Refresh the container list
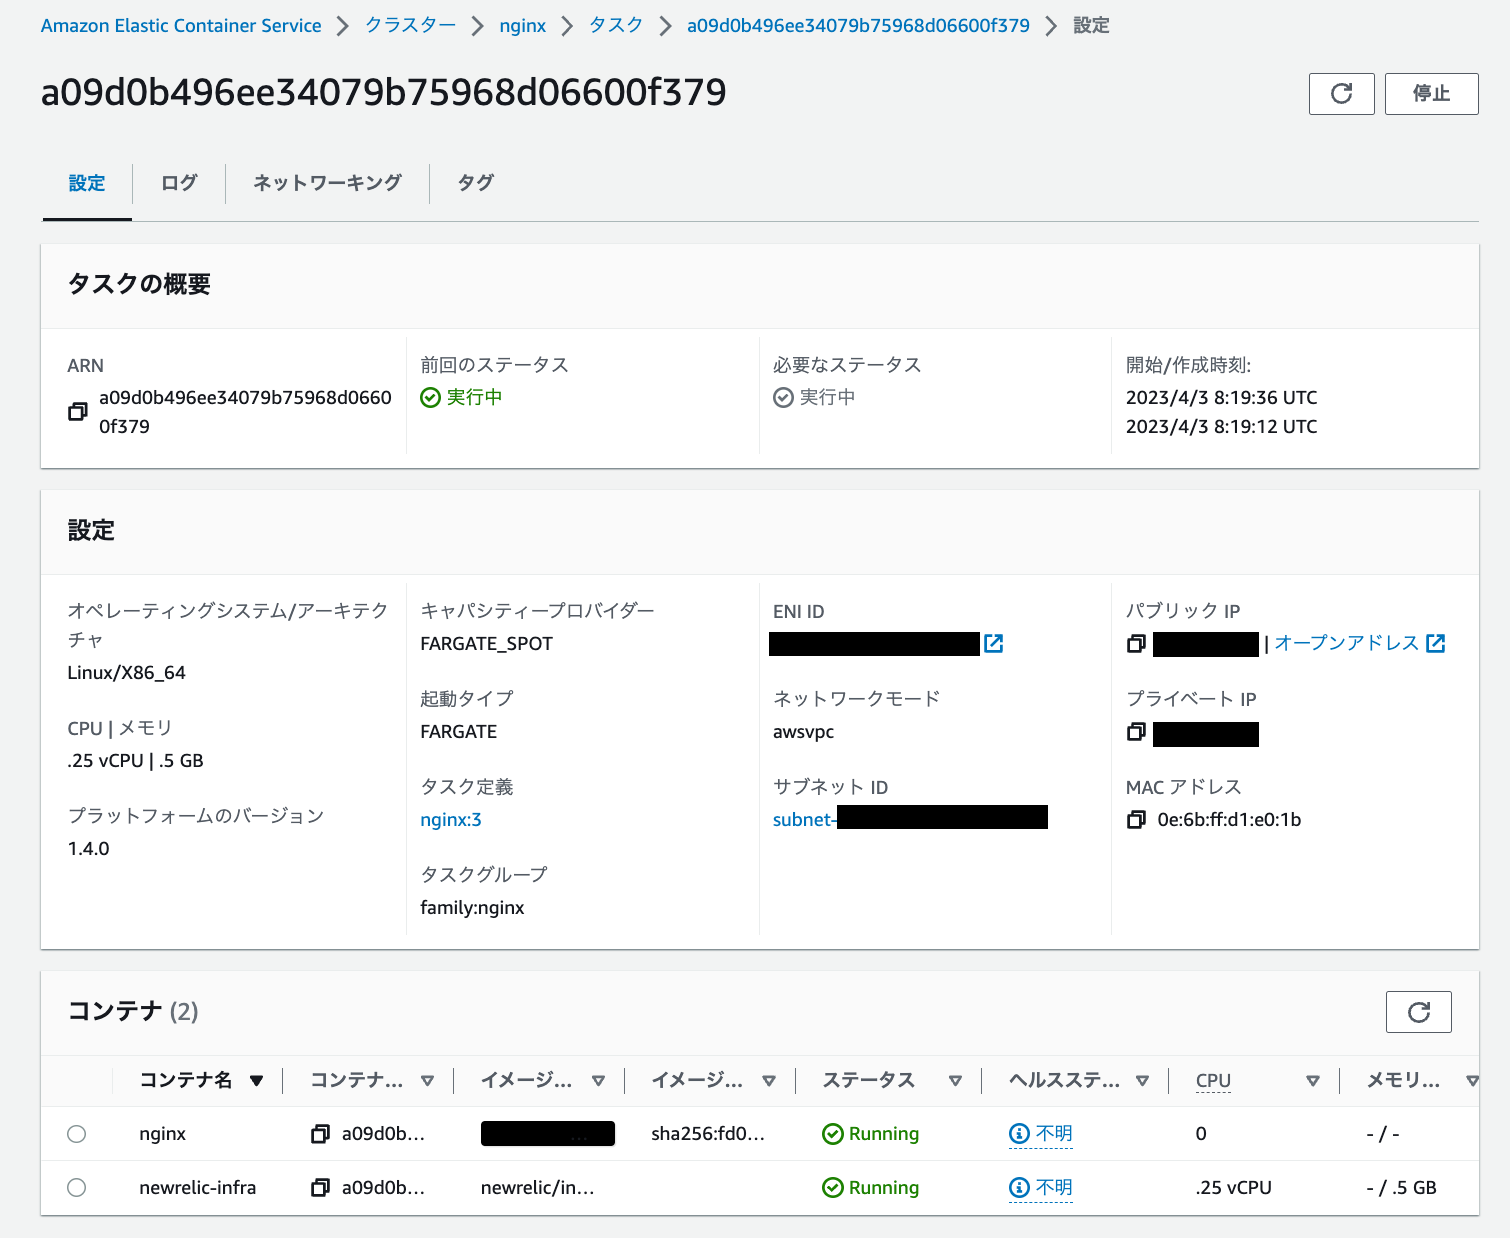The image size is (1510, 1238). click(x=1418, y=1011)
